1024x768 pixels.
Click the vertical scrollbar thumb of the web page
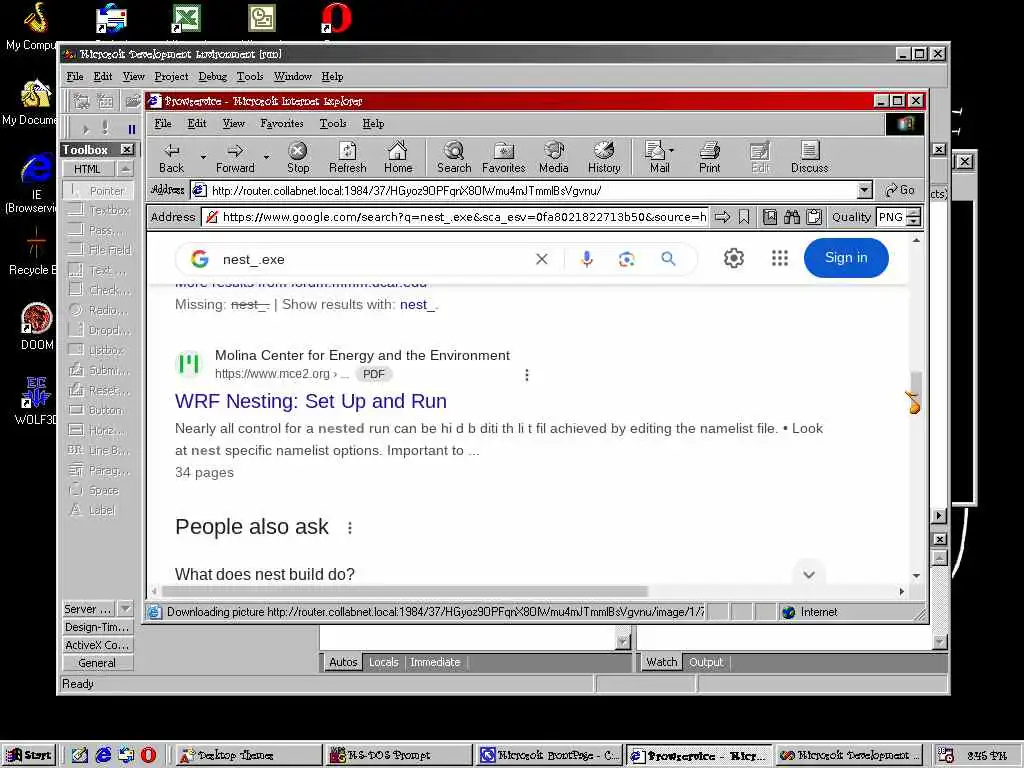916,392
